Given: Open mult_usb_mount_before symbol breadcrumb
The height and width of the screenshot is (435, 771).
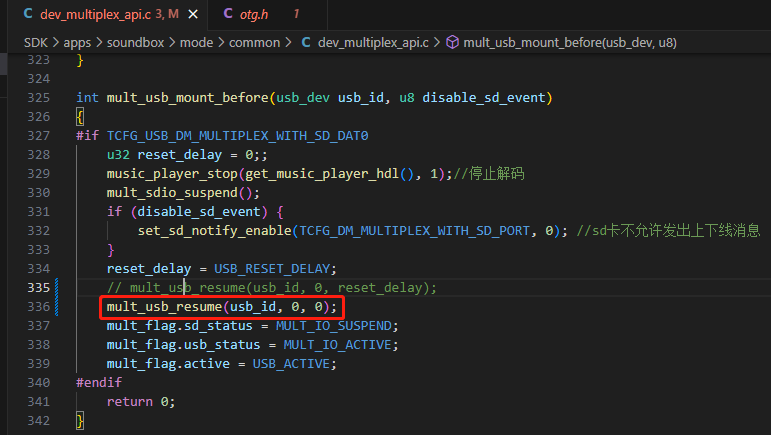Looking at the screenshot, I should [570, 43].
